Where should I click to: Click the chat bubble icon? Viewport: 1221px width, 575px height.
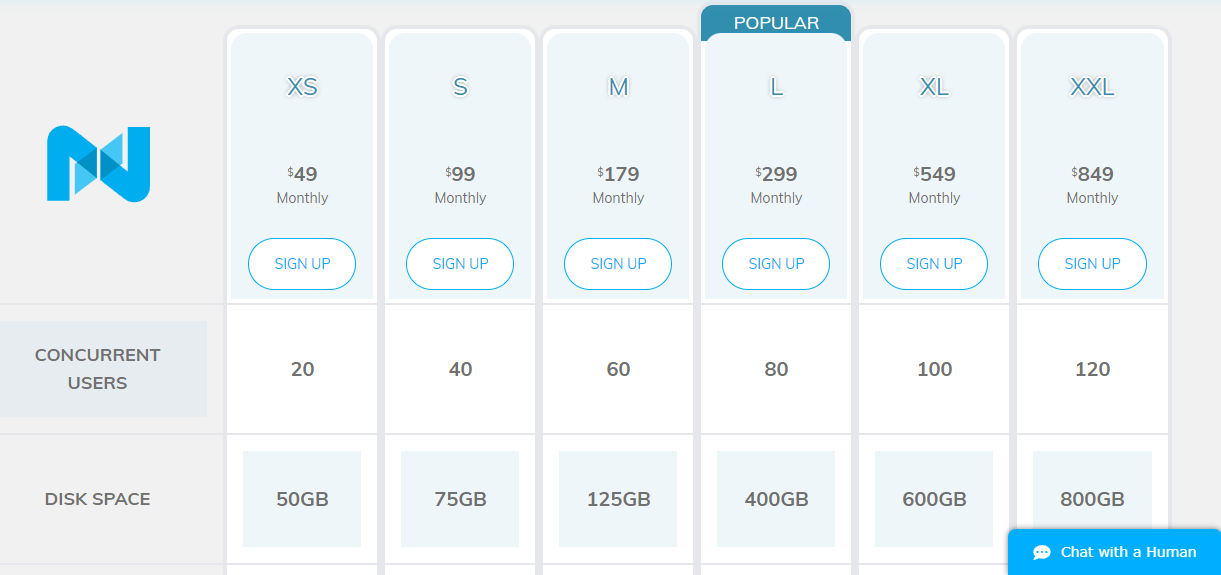(x=1042, y=552)
